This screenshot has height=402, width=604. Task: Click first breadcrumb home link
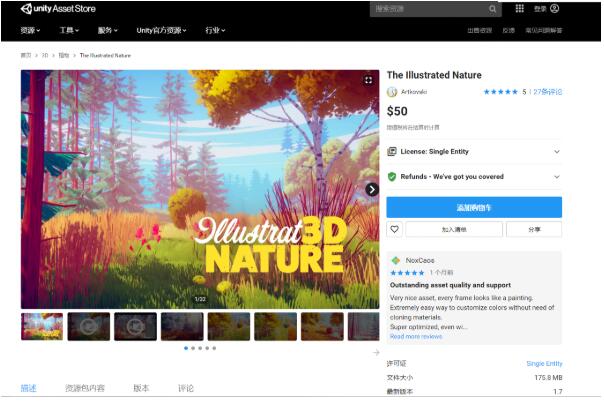tap(26, 55)
